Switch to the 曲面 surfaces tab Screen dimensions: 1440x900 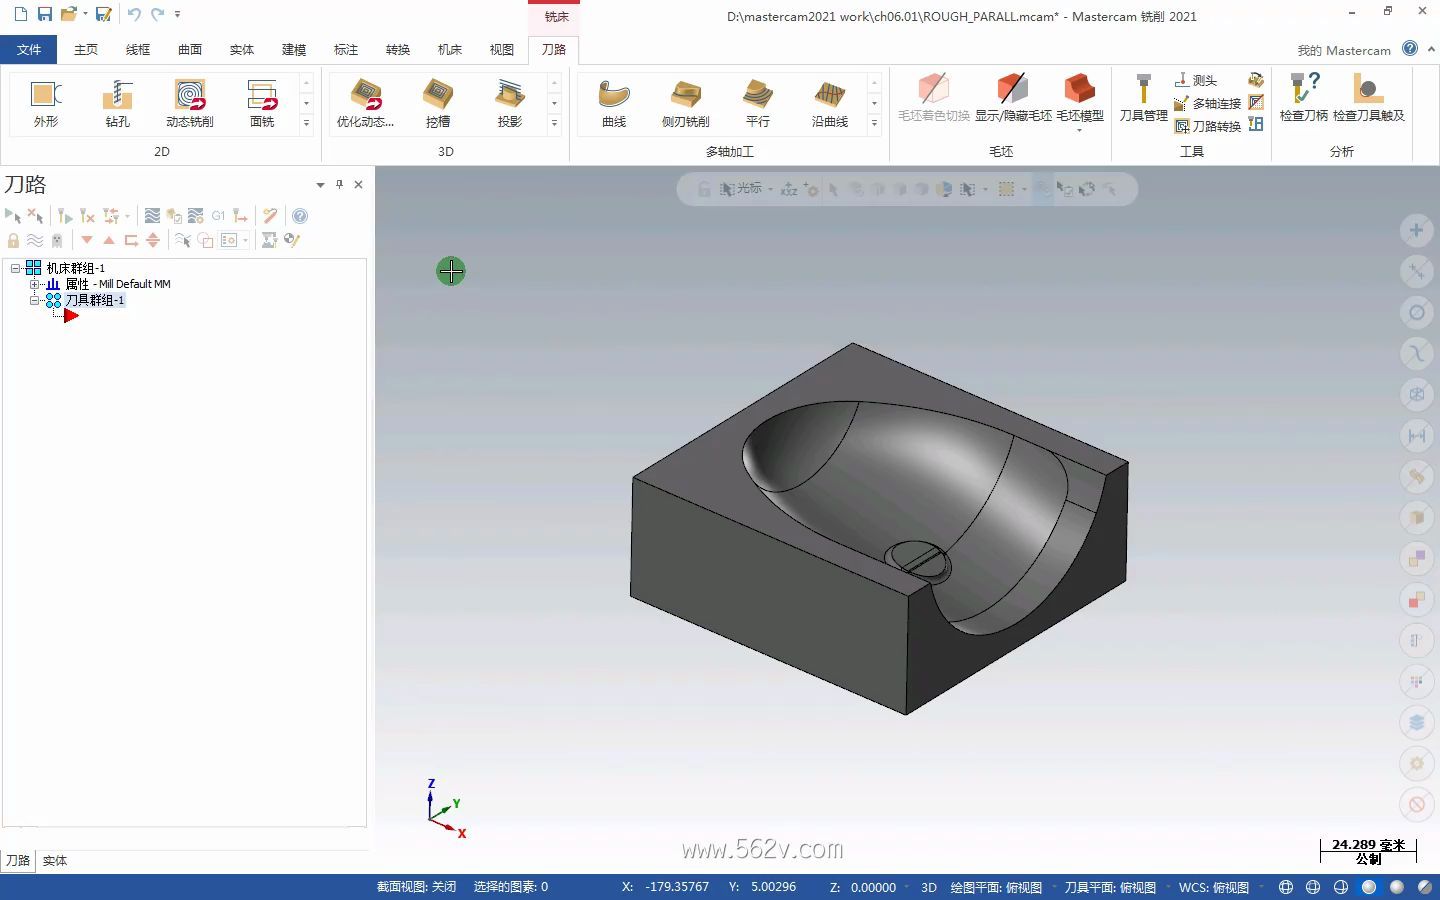pyautogui.click(x=190, y=49)
